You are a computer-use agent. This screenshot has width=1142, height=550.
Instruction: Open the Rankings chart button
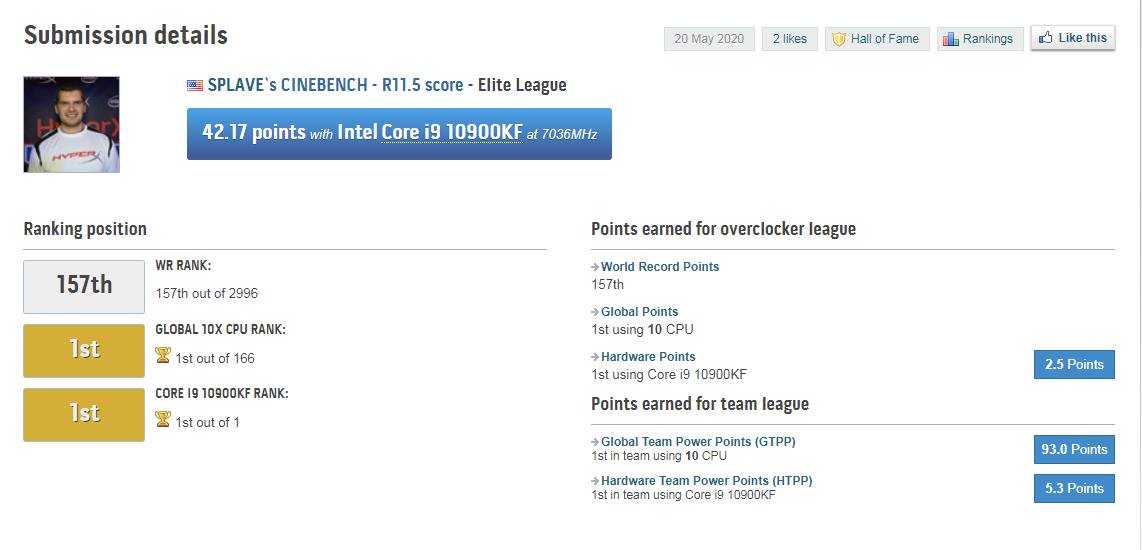(980, 39)
